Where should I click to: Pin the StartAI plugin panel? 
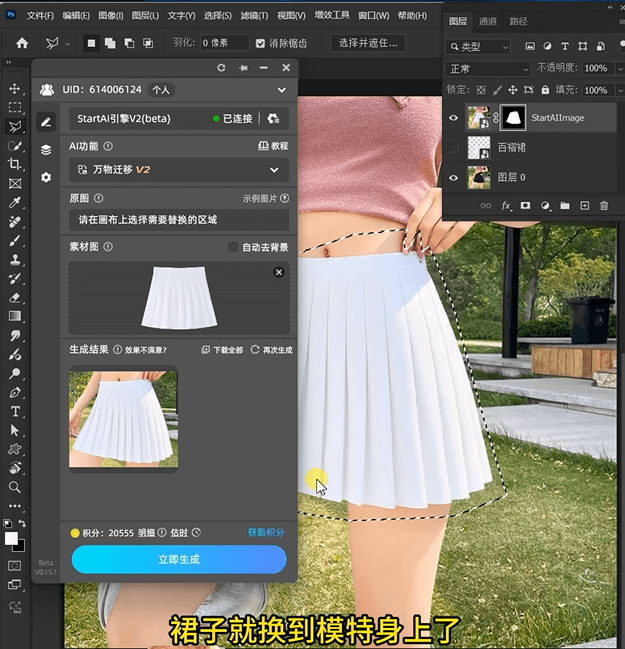tap(243, 68)
